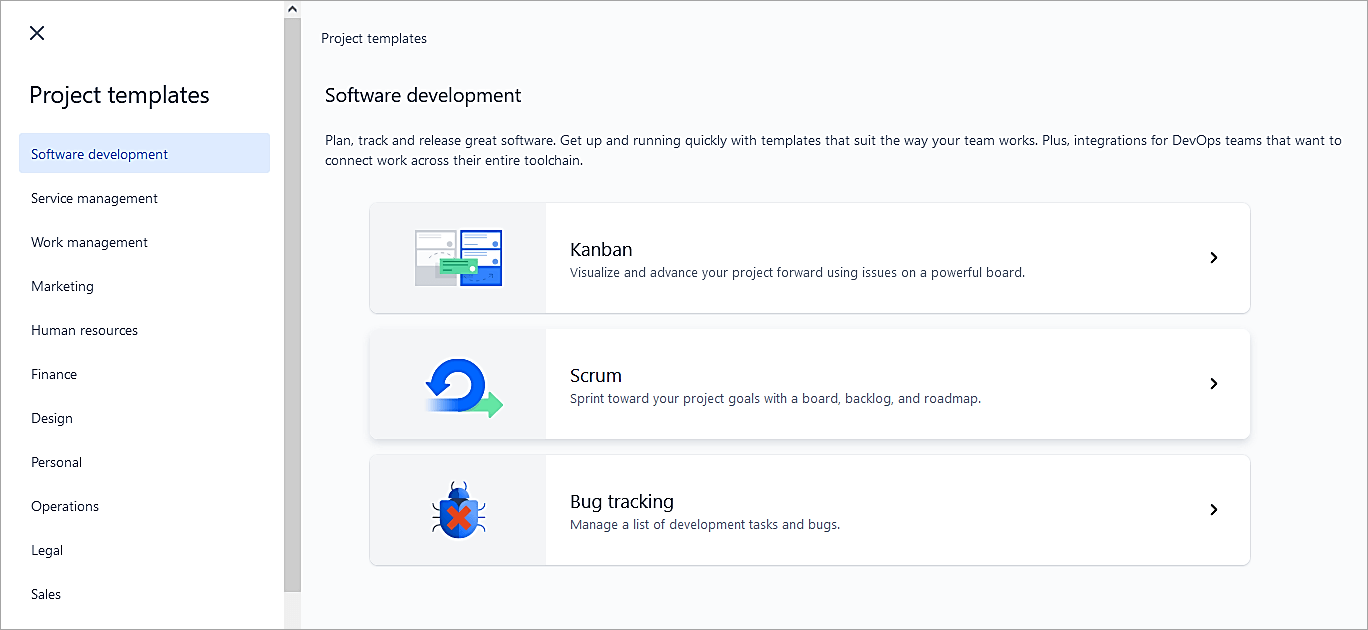The image size is (1368, 630).
Task: Go to Design templates
Action: coord(52,418)
